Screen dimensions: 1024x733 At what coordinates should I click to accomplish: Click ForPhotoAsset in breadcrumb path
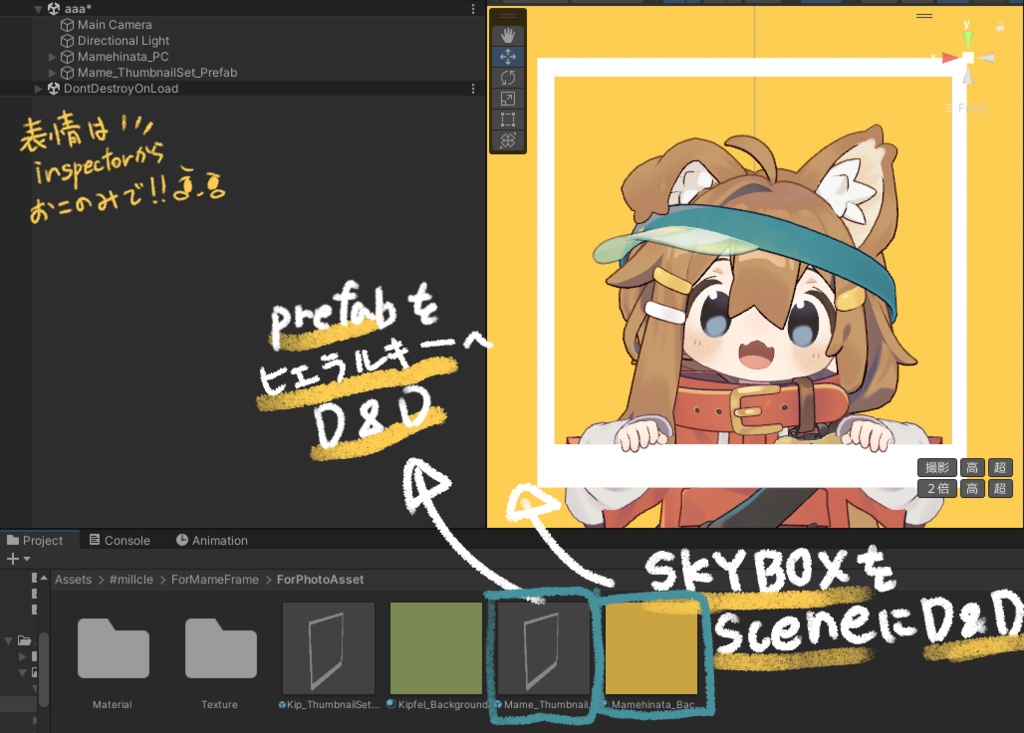320,579
